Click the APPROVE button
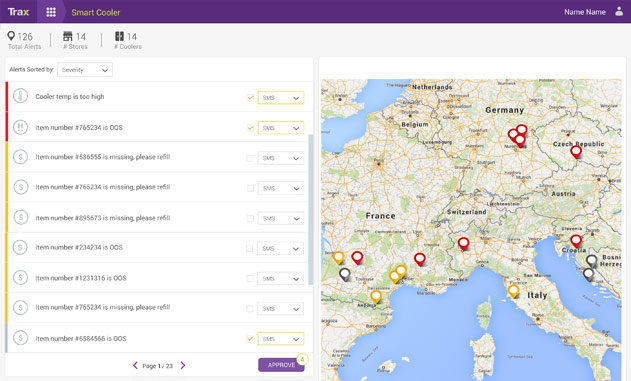The height and width of the screenshot is (381, 631). click(281, 365)
